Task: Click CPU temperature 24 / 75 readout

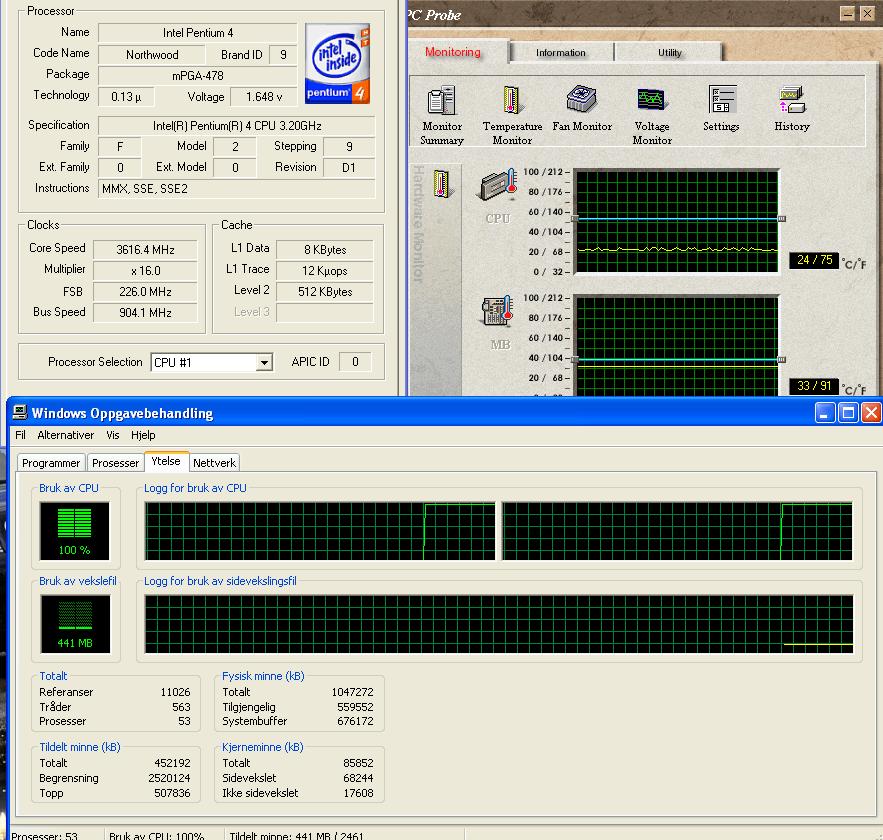Action: coord(814,260)
